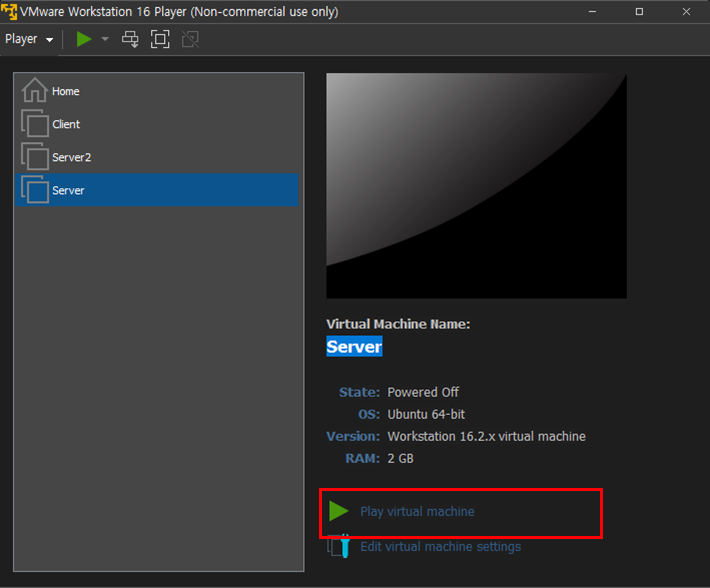Click the Server VM list icon
Image resolution: width=710 pixels, height=588 pixels.
pos(35,189)
